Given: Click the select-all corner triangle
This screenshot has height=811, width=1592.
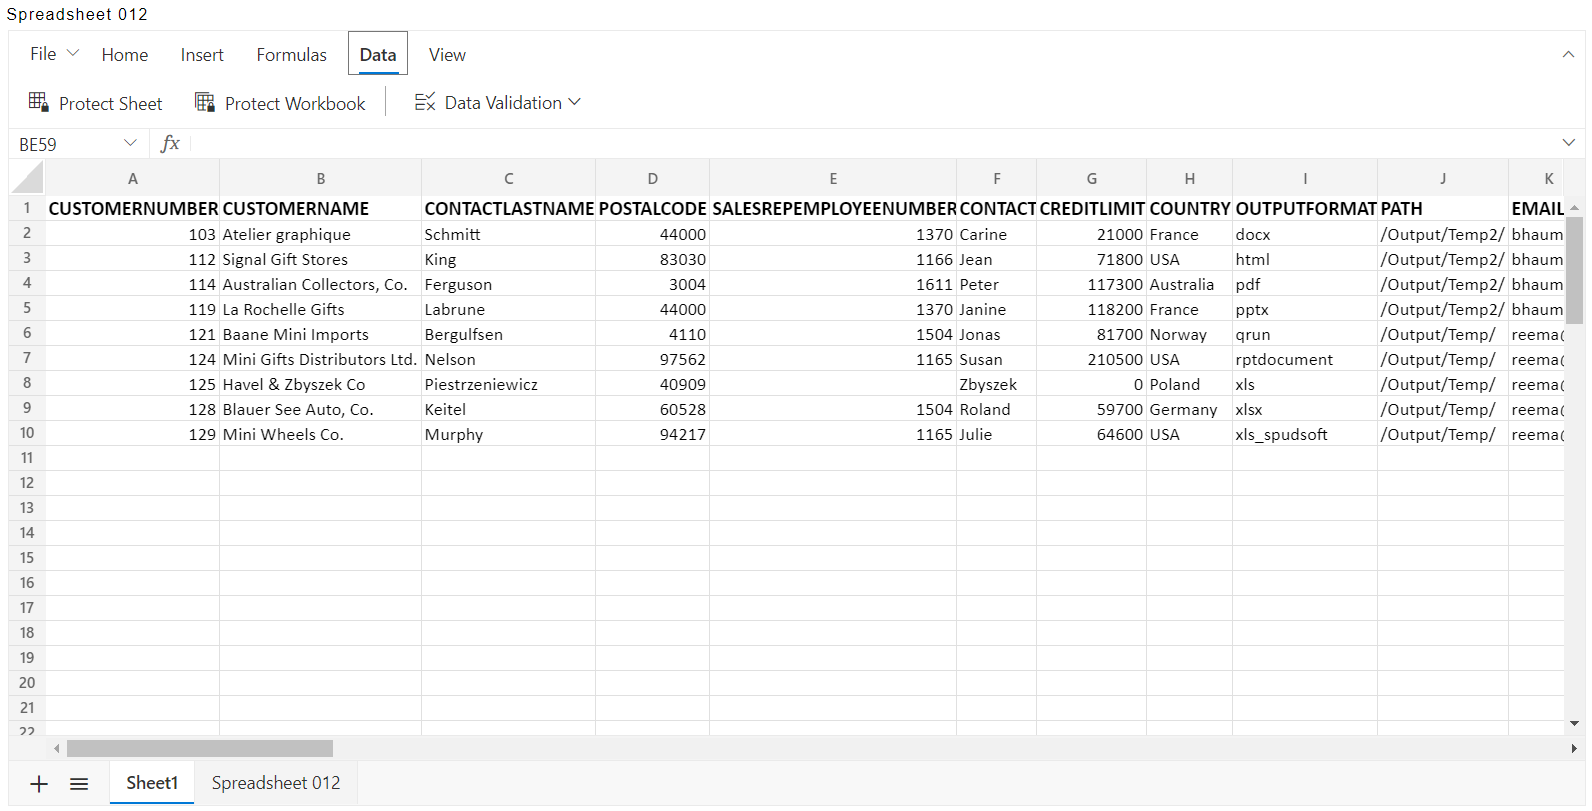Looking at the screenshot, I should tap(27, 178).
